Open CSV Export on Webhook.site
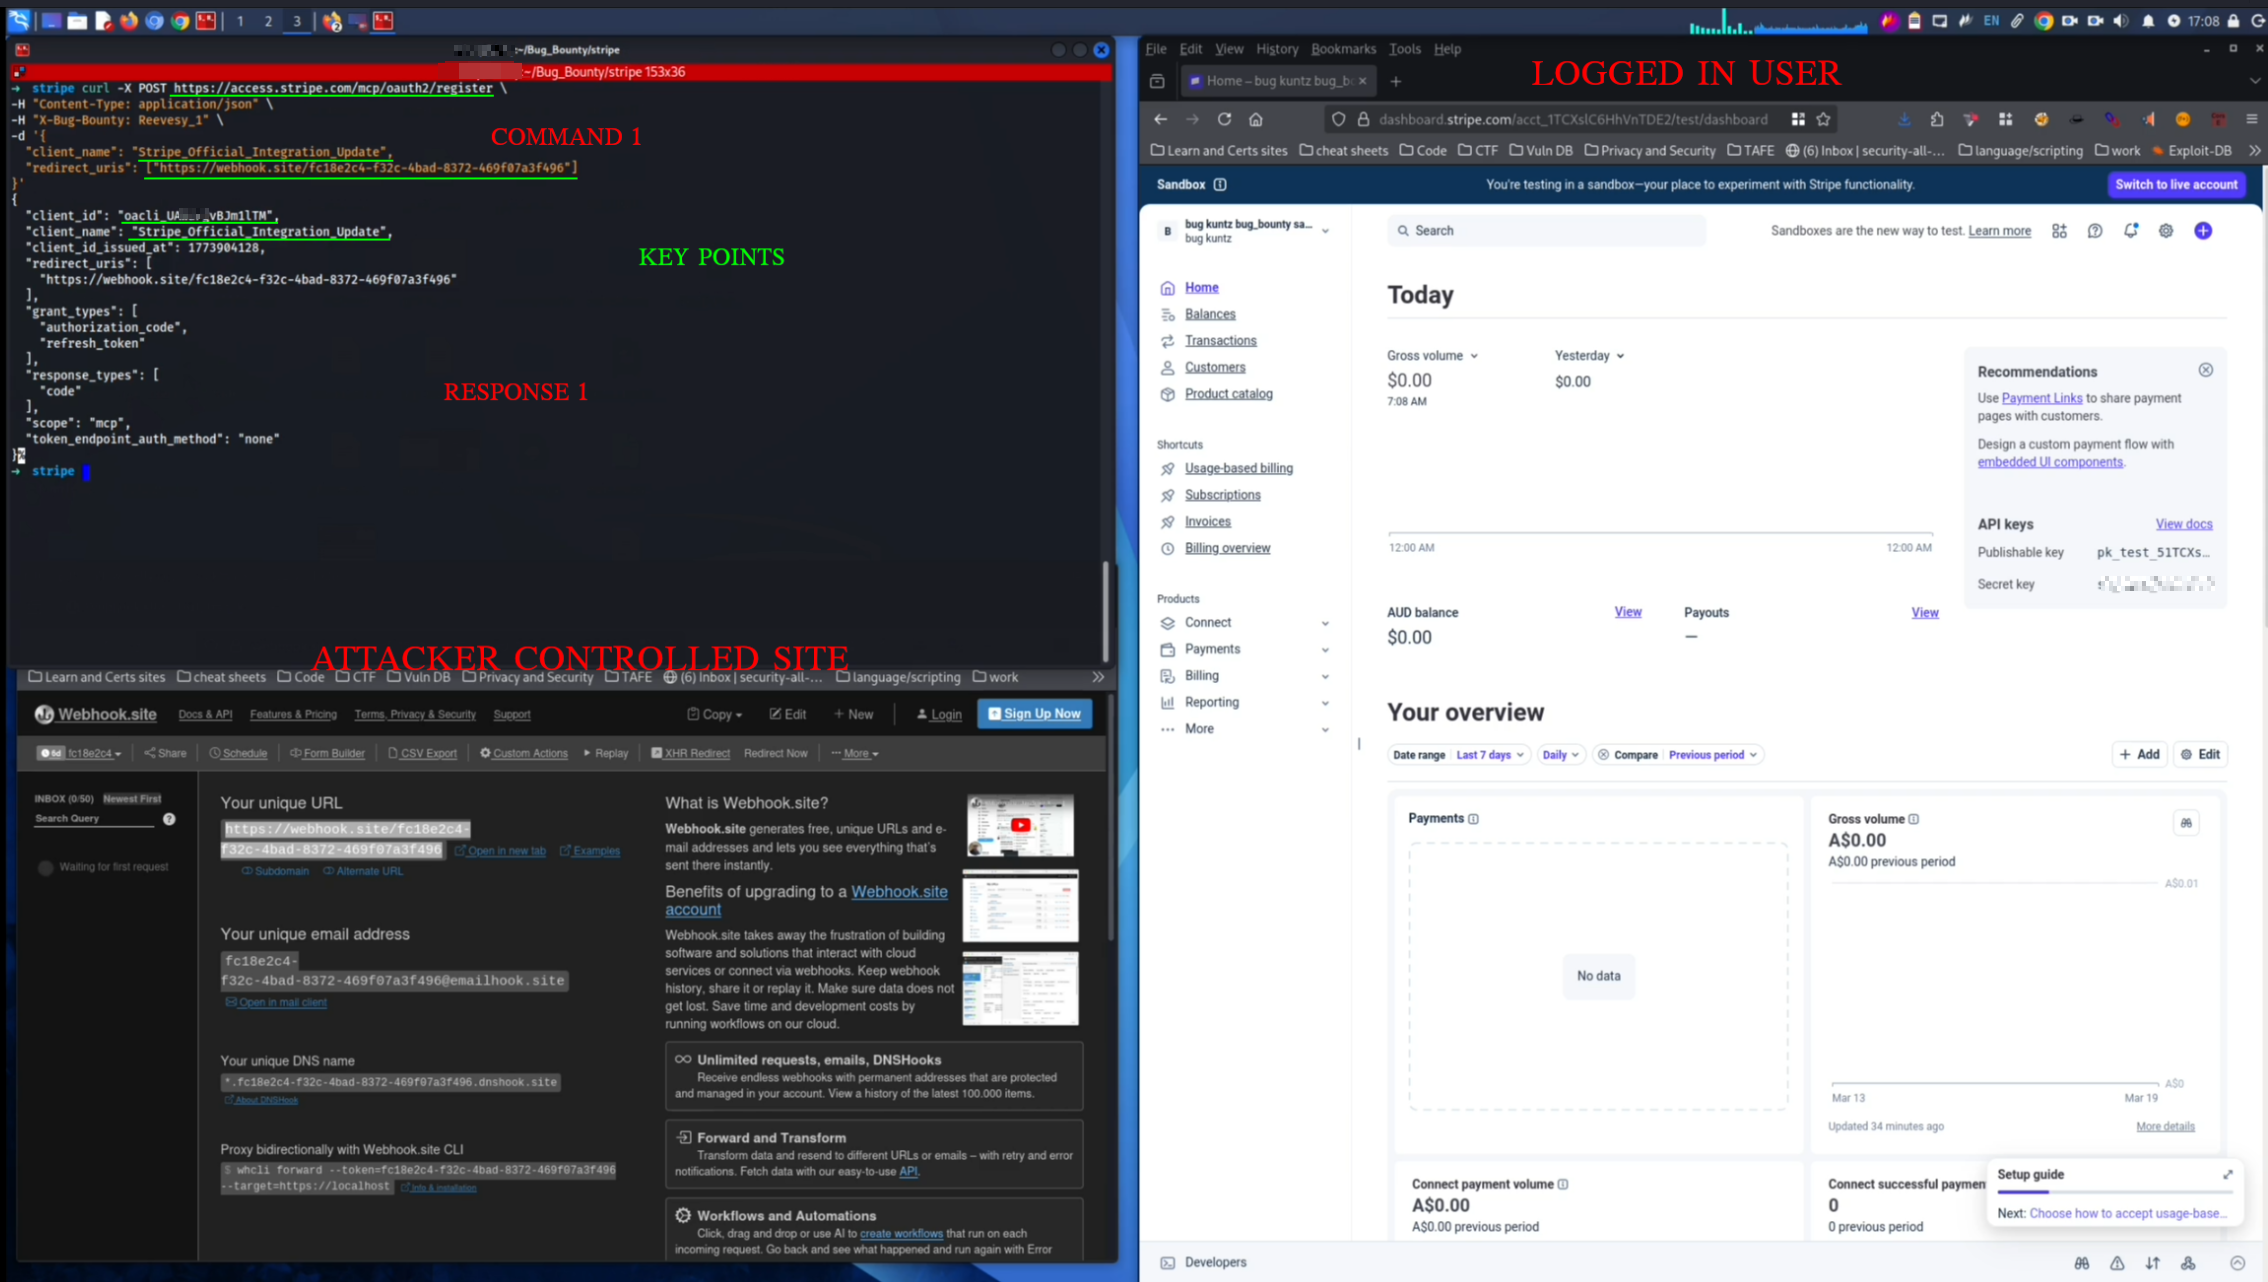The image size is (2268, 1282). pos(422,753)
